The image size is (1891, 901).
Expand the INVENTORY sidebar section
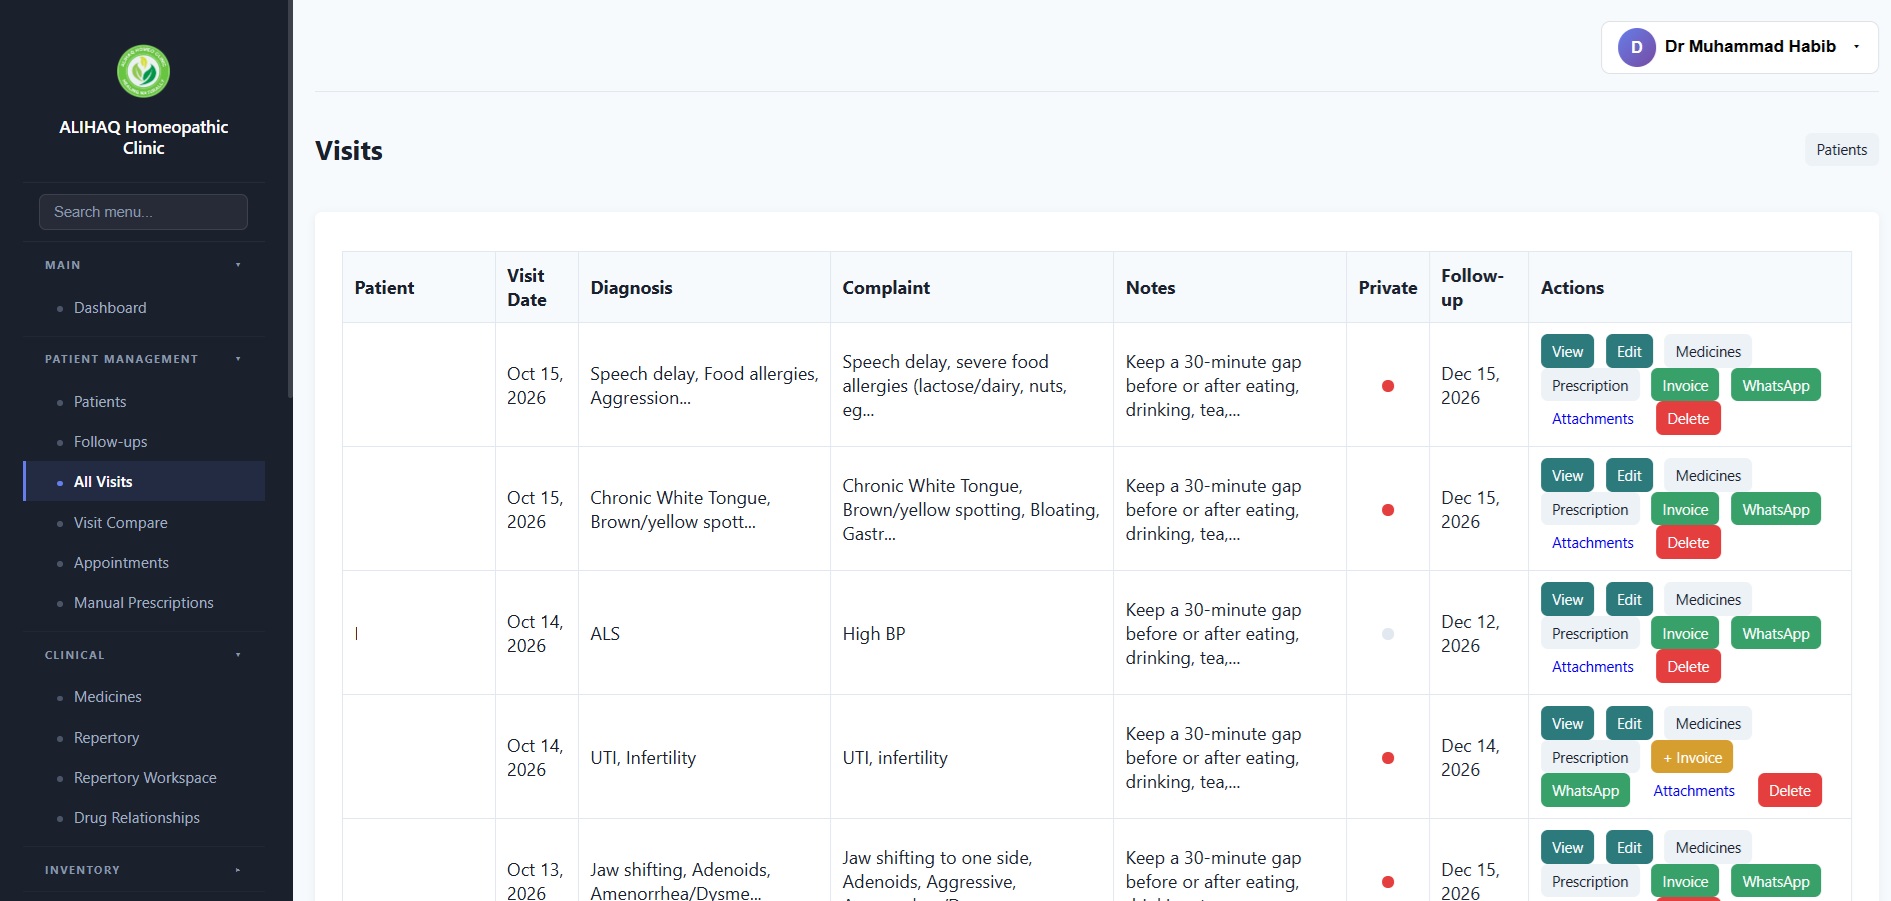(143, 870)
